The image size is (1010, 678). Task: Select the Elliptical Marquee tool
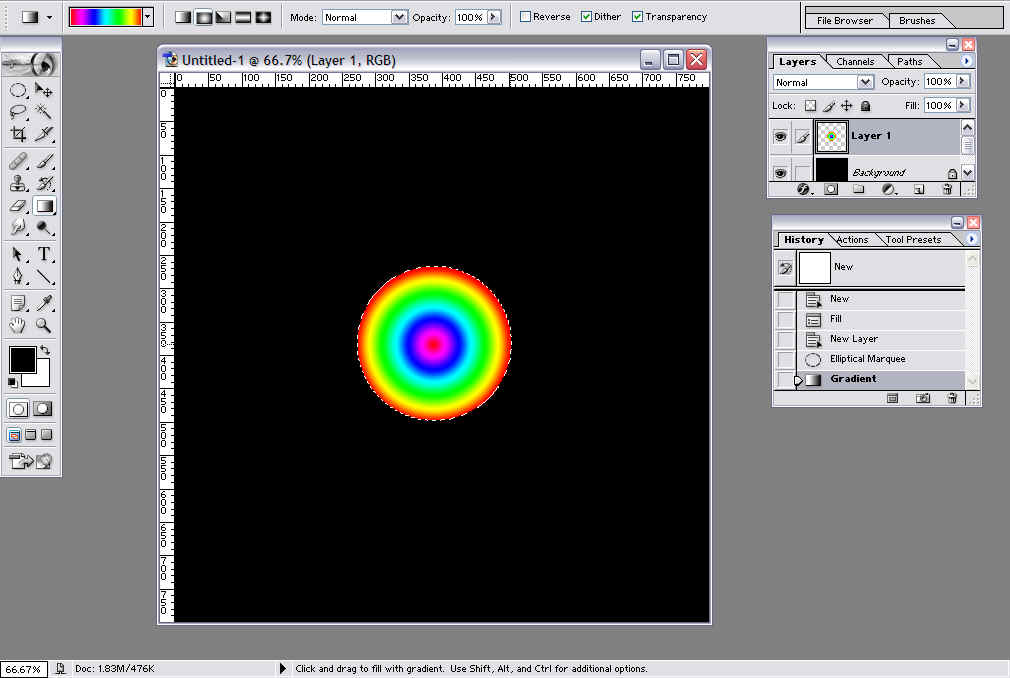click(18, 89)
